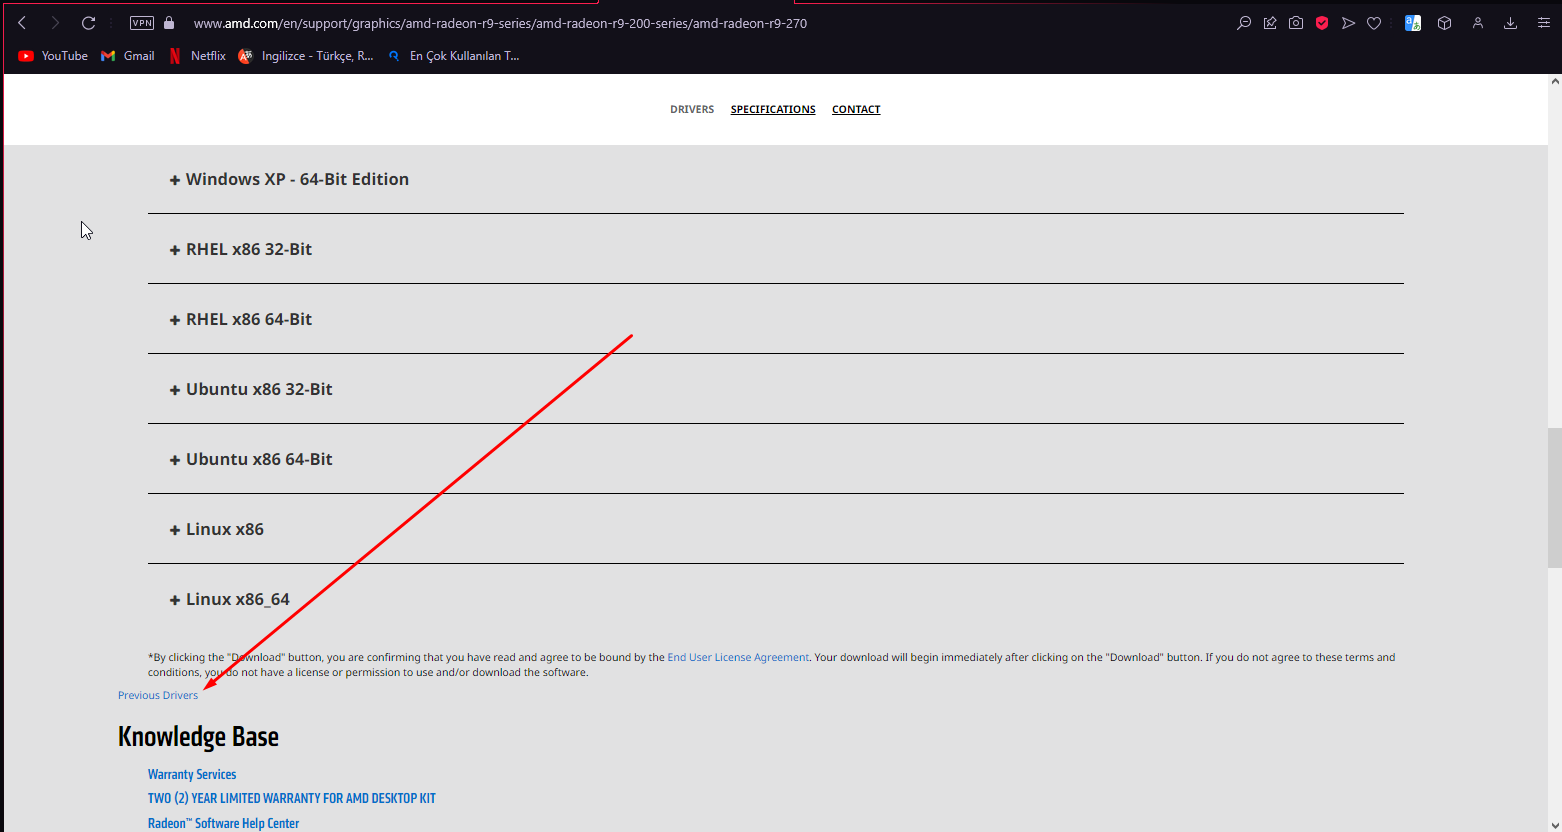Viewport: 1562px width, 832px height.
Task: Add page to bookmarks with heart icon
Action: click(x=1374, y=23)
